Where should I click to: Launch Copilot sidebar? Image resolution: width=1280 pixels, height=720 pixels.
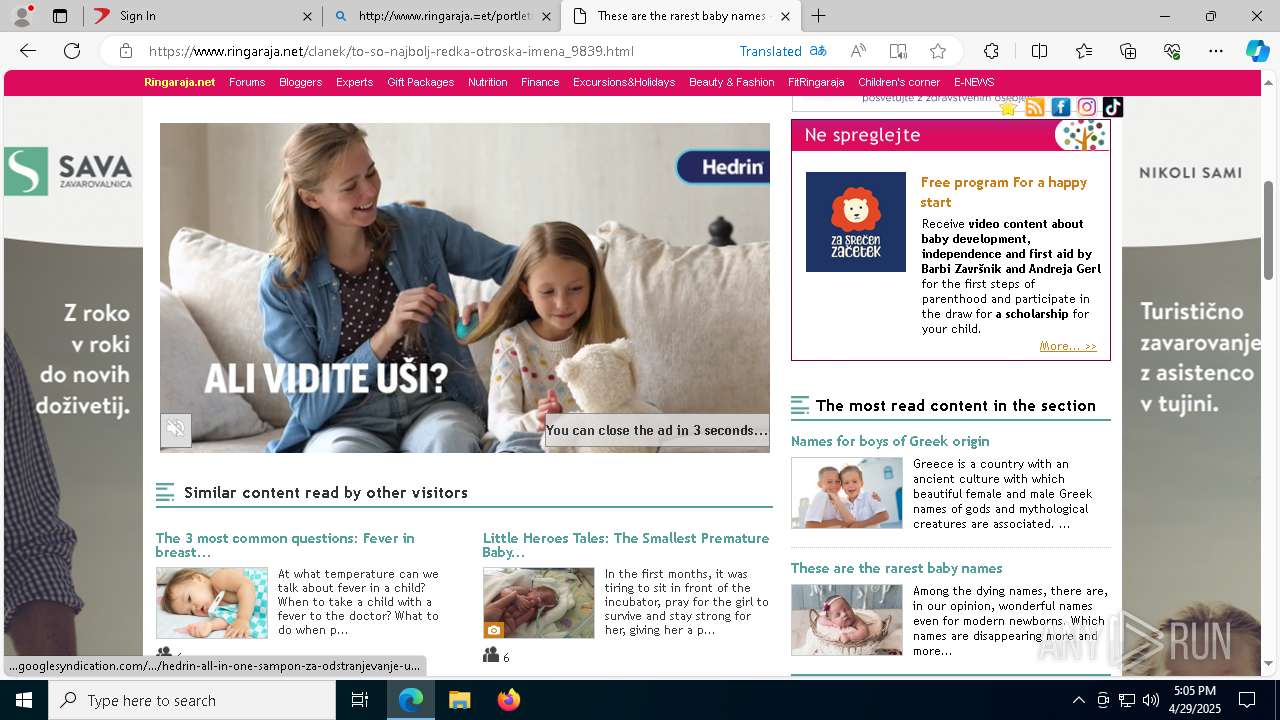coord(1257,51)
